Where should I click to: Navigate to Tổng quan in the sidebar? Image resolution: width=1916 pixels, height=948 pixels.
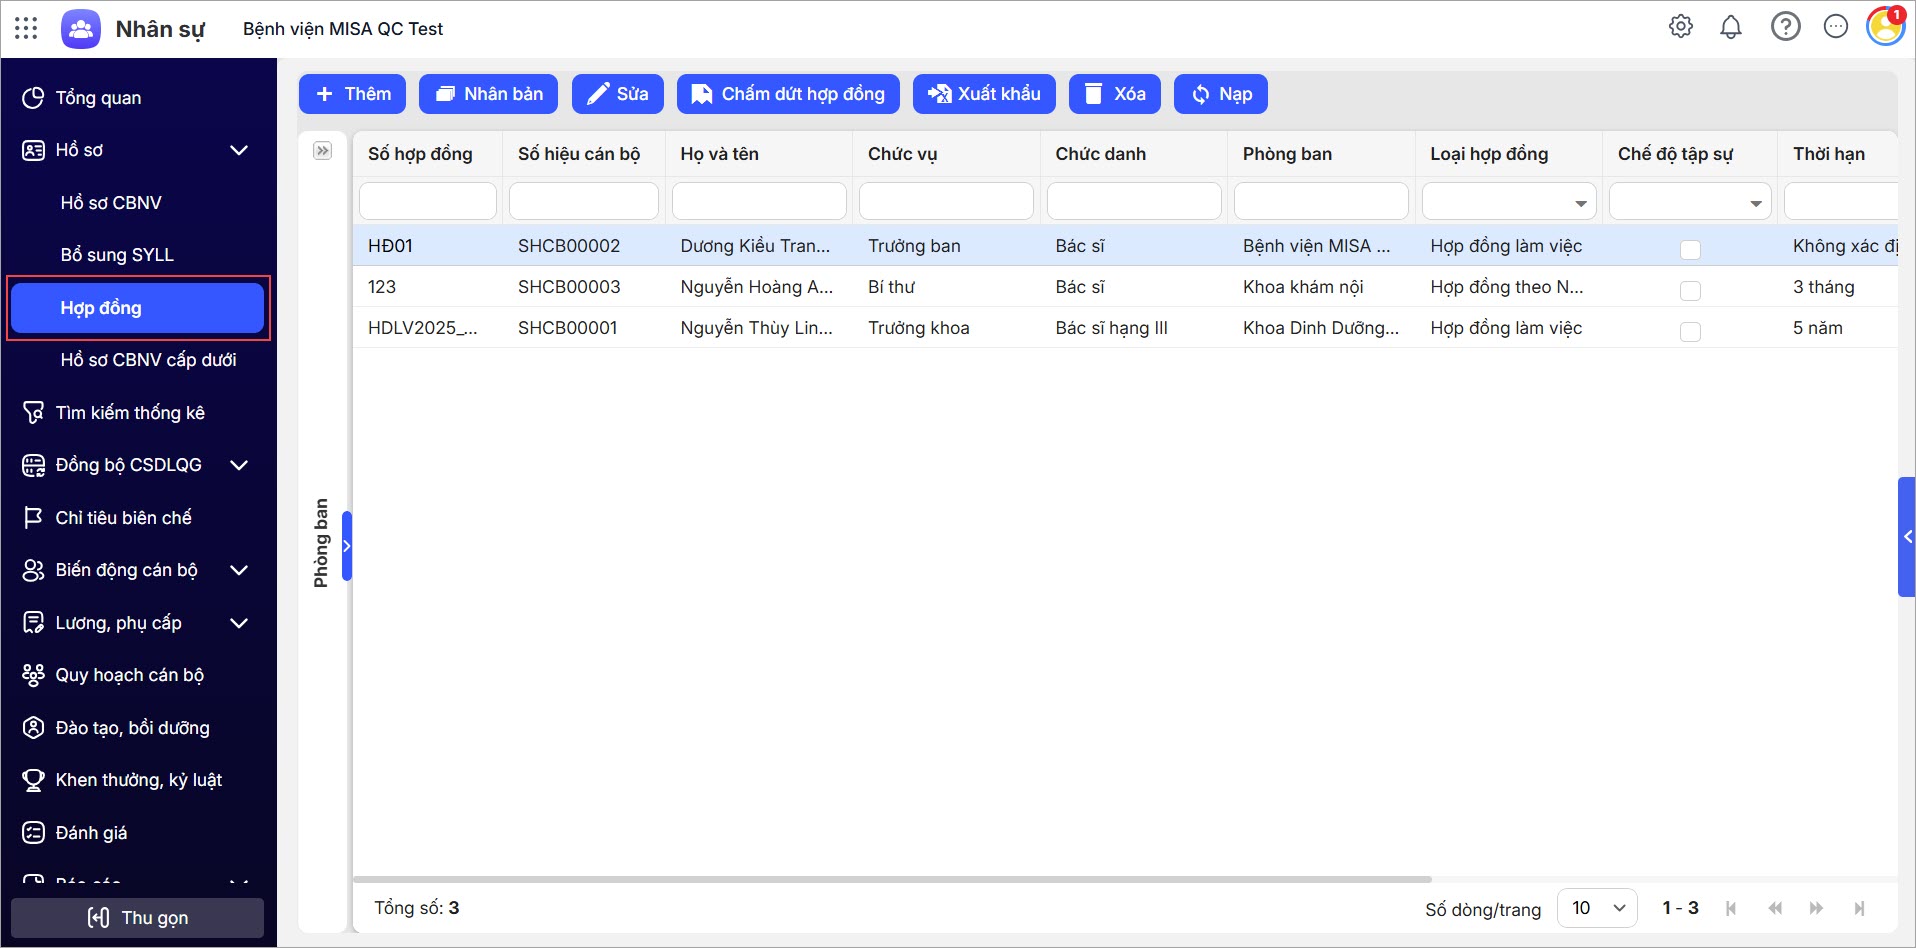point(98,98)
